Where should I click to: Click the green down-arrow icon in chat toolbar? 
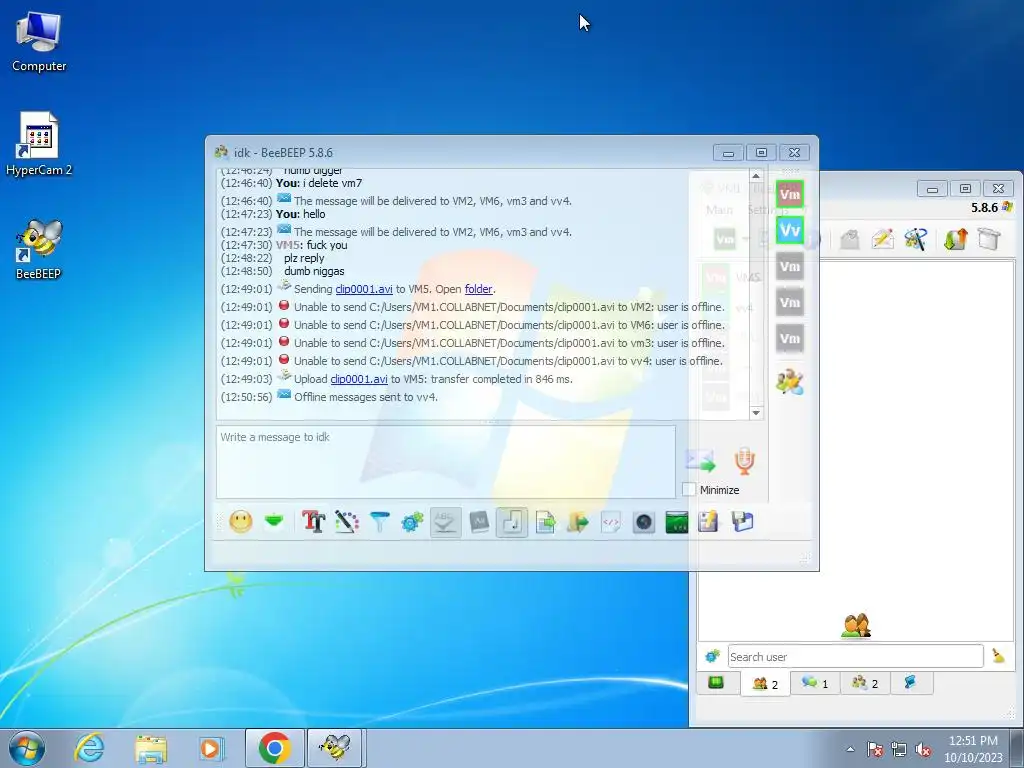(274, 521)
